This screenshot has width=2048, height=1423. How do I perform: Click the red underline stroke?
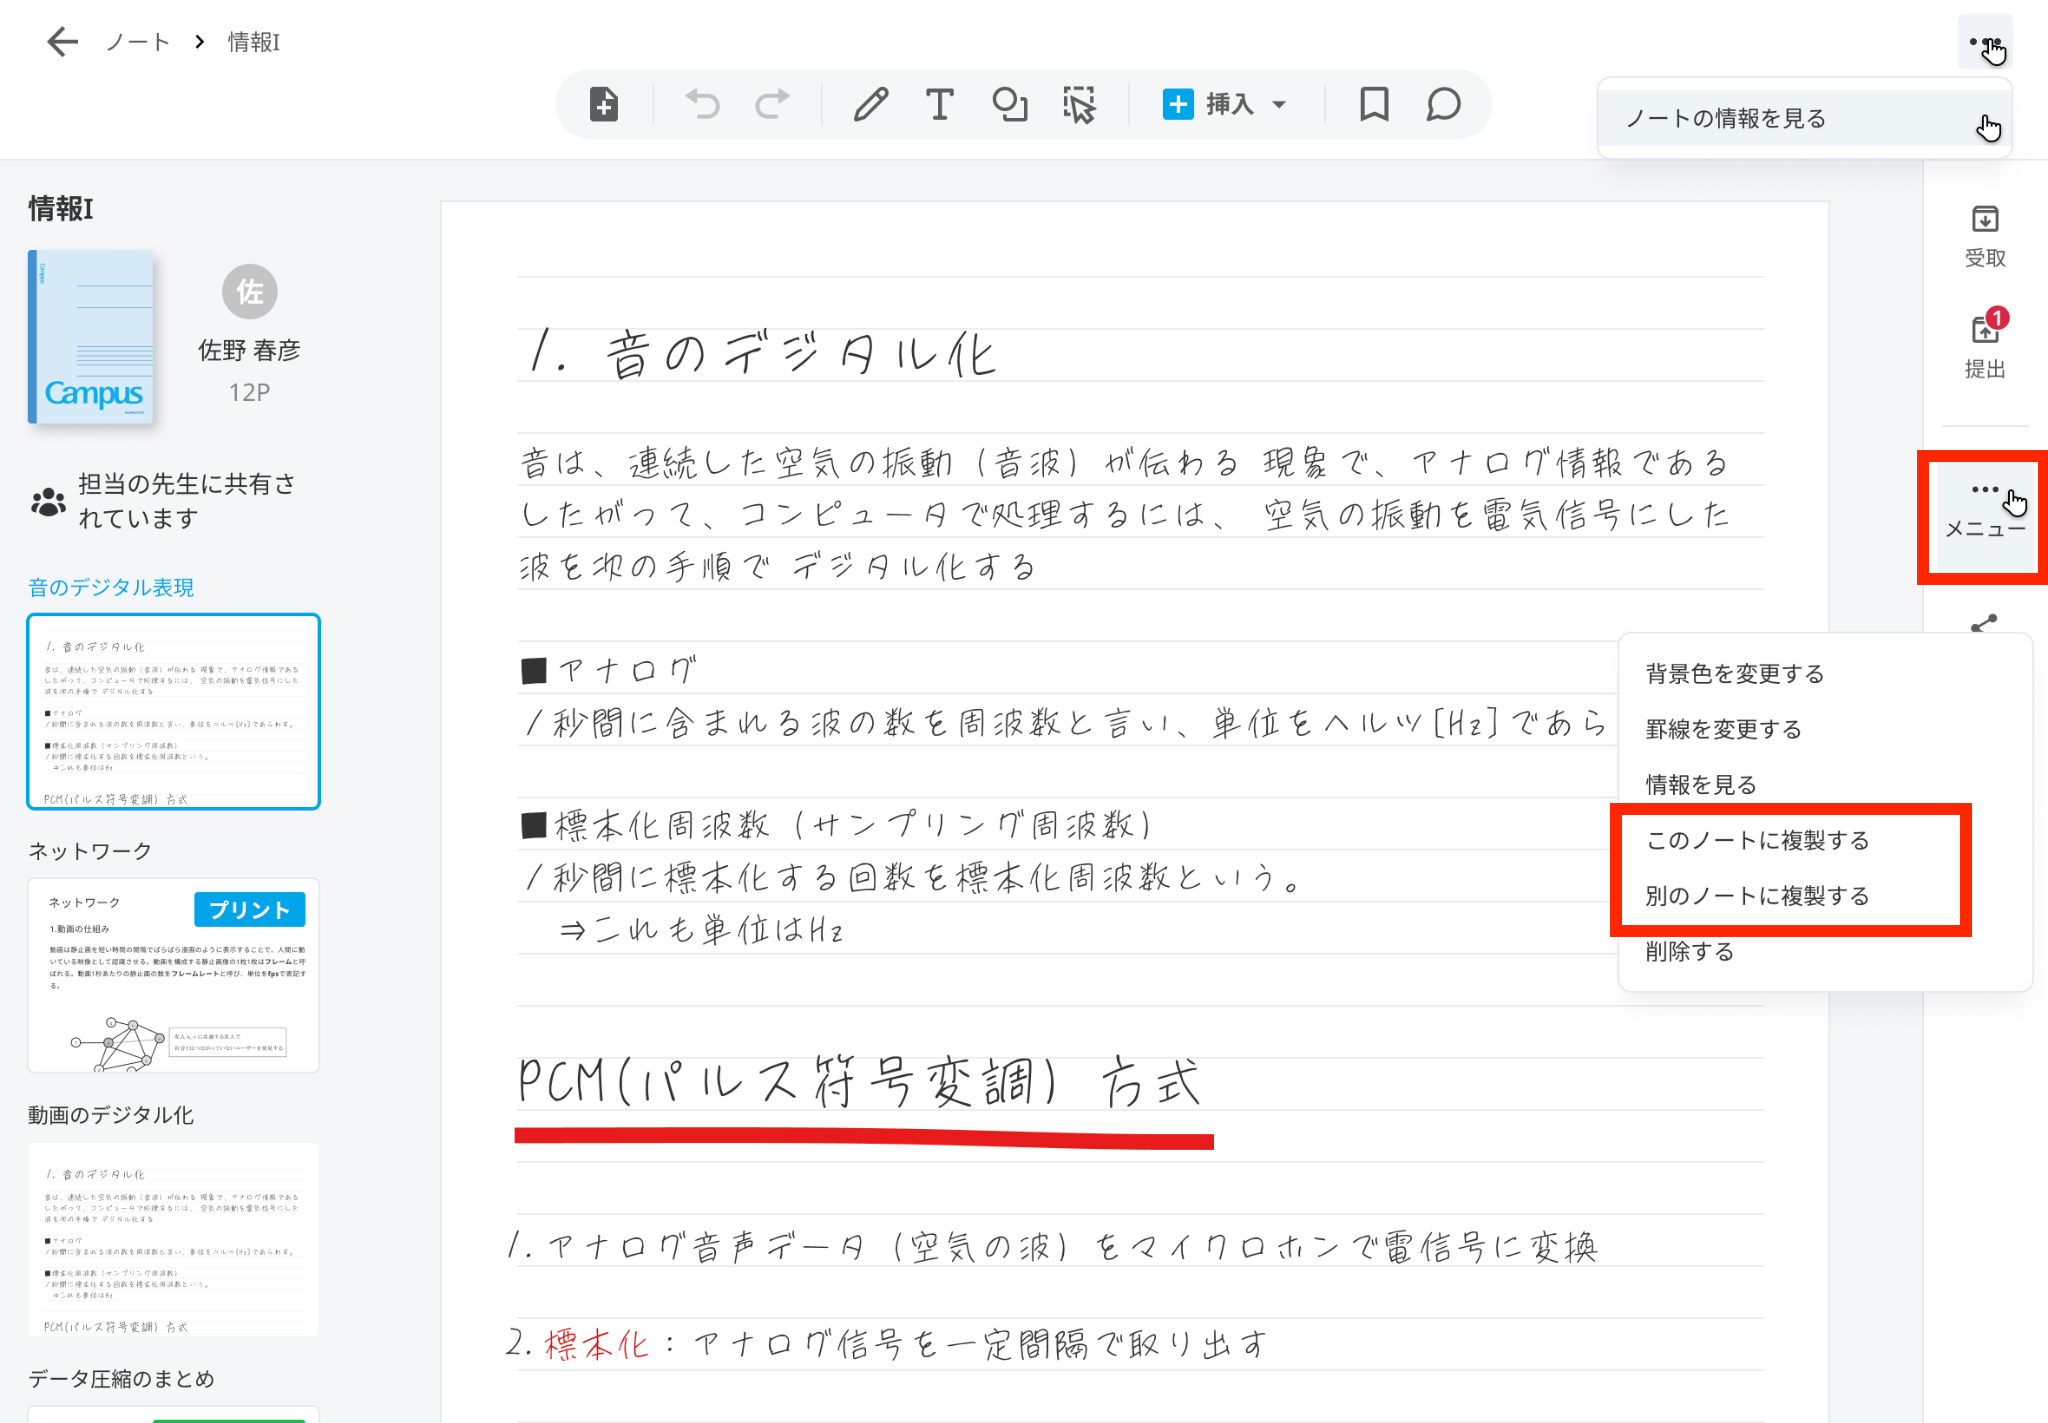click(864, 1138)
